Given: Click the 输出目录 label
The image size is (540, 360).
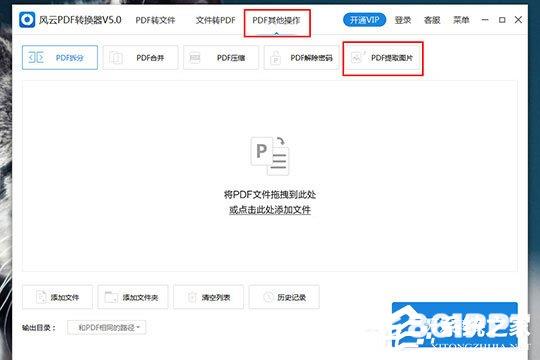Looking at the screenshot, I should (x=39, y=328).
